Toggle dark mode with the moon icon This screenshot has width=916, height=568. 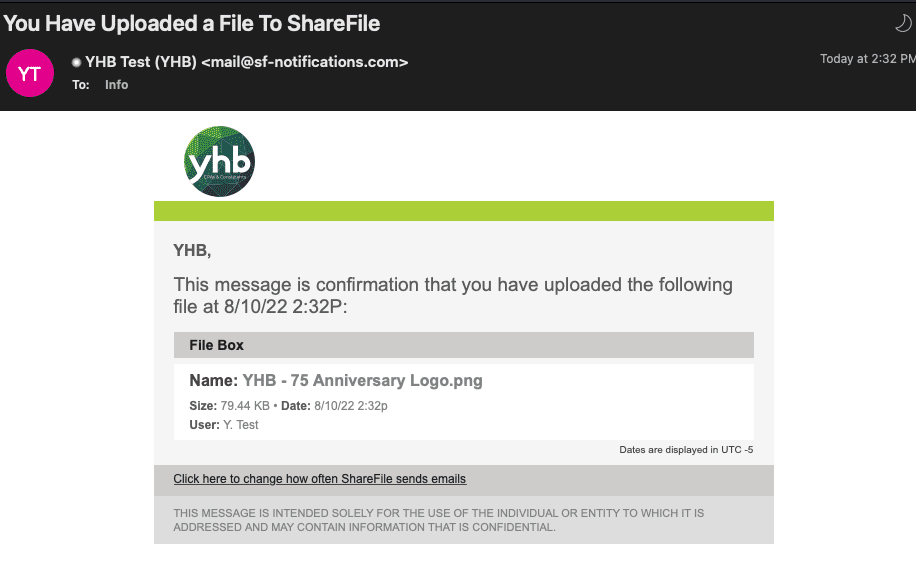click(903, 23)
